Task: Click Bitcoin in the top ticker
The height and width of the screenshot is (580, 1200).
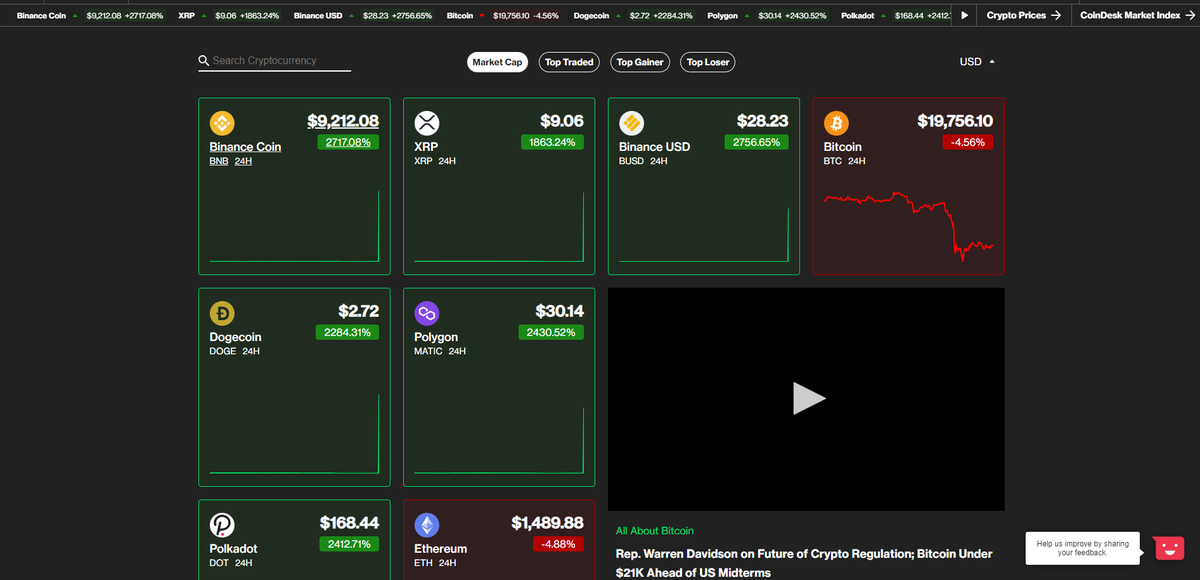Action: click(x=460, y=16)
